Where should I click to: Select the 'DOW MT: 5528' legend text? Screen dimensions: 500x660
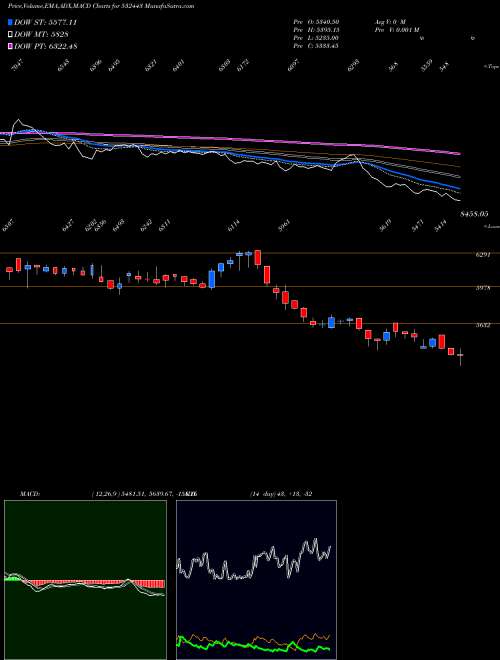coord(41,34)
